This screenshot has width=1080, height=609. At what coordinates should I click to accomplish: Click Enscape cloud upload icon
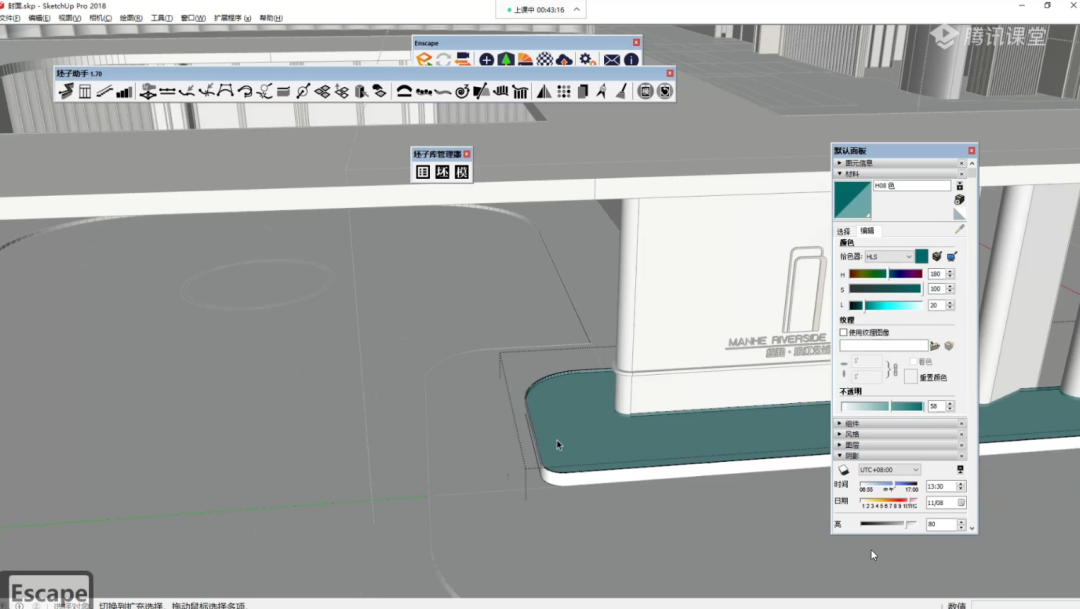[x=563, y=60]
